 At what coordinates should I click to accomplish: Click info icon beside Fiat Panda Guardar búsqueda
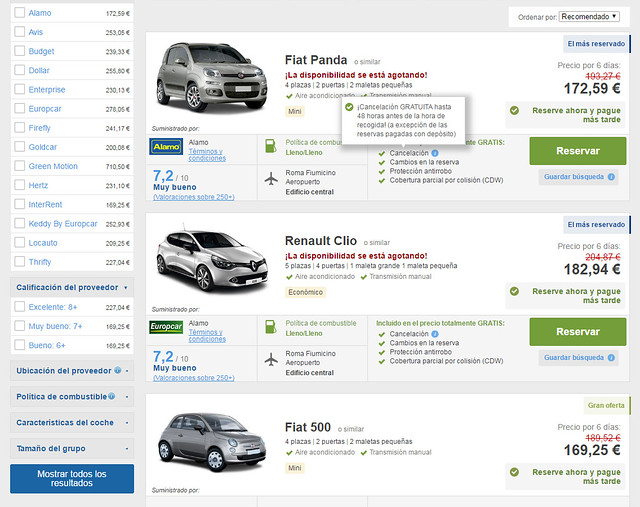pyautogui.click(x=611, y=177)
